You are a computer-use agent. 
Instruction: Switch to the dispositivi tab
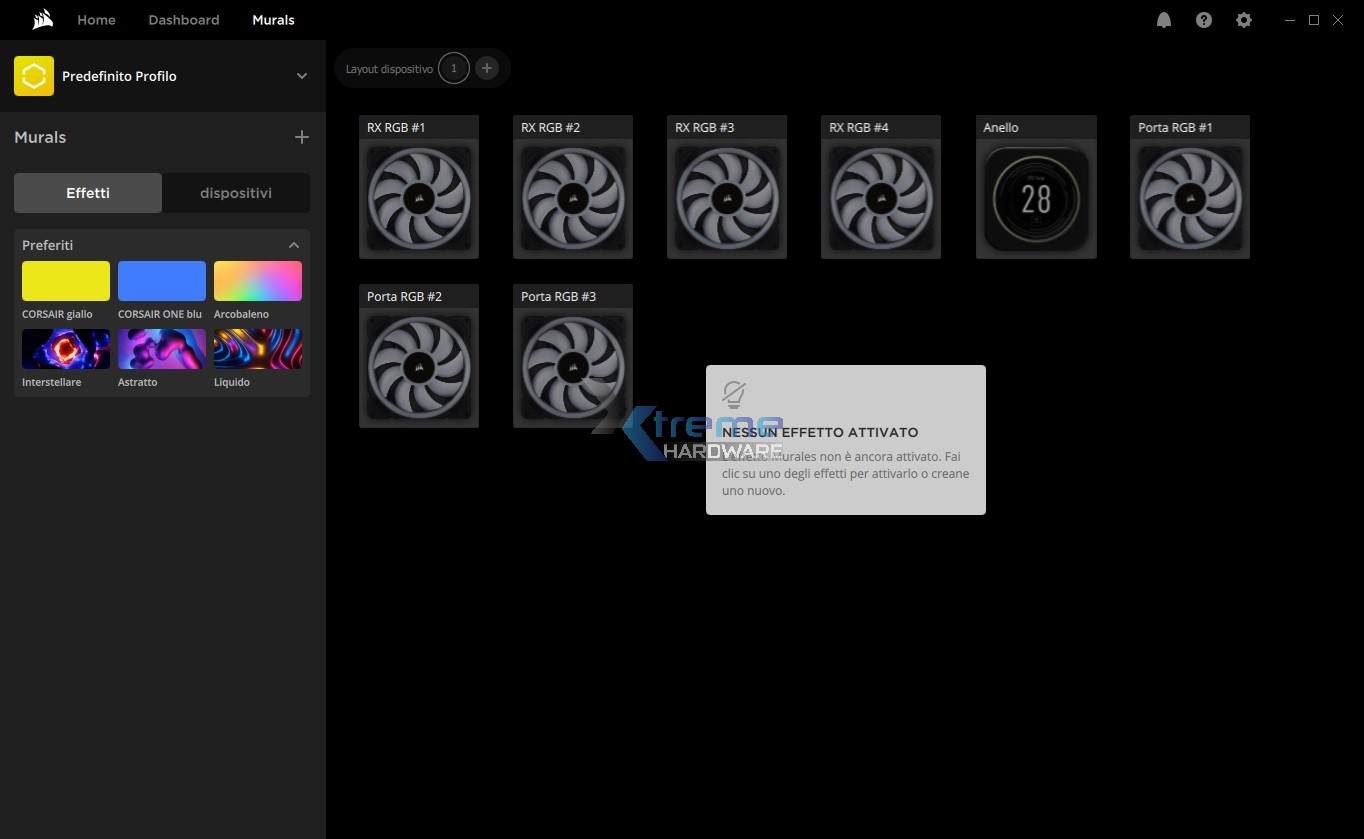pos(236,193)
